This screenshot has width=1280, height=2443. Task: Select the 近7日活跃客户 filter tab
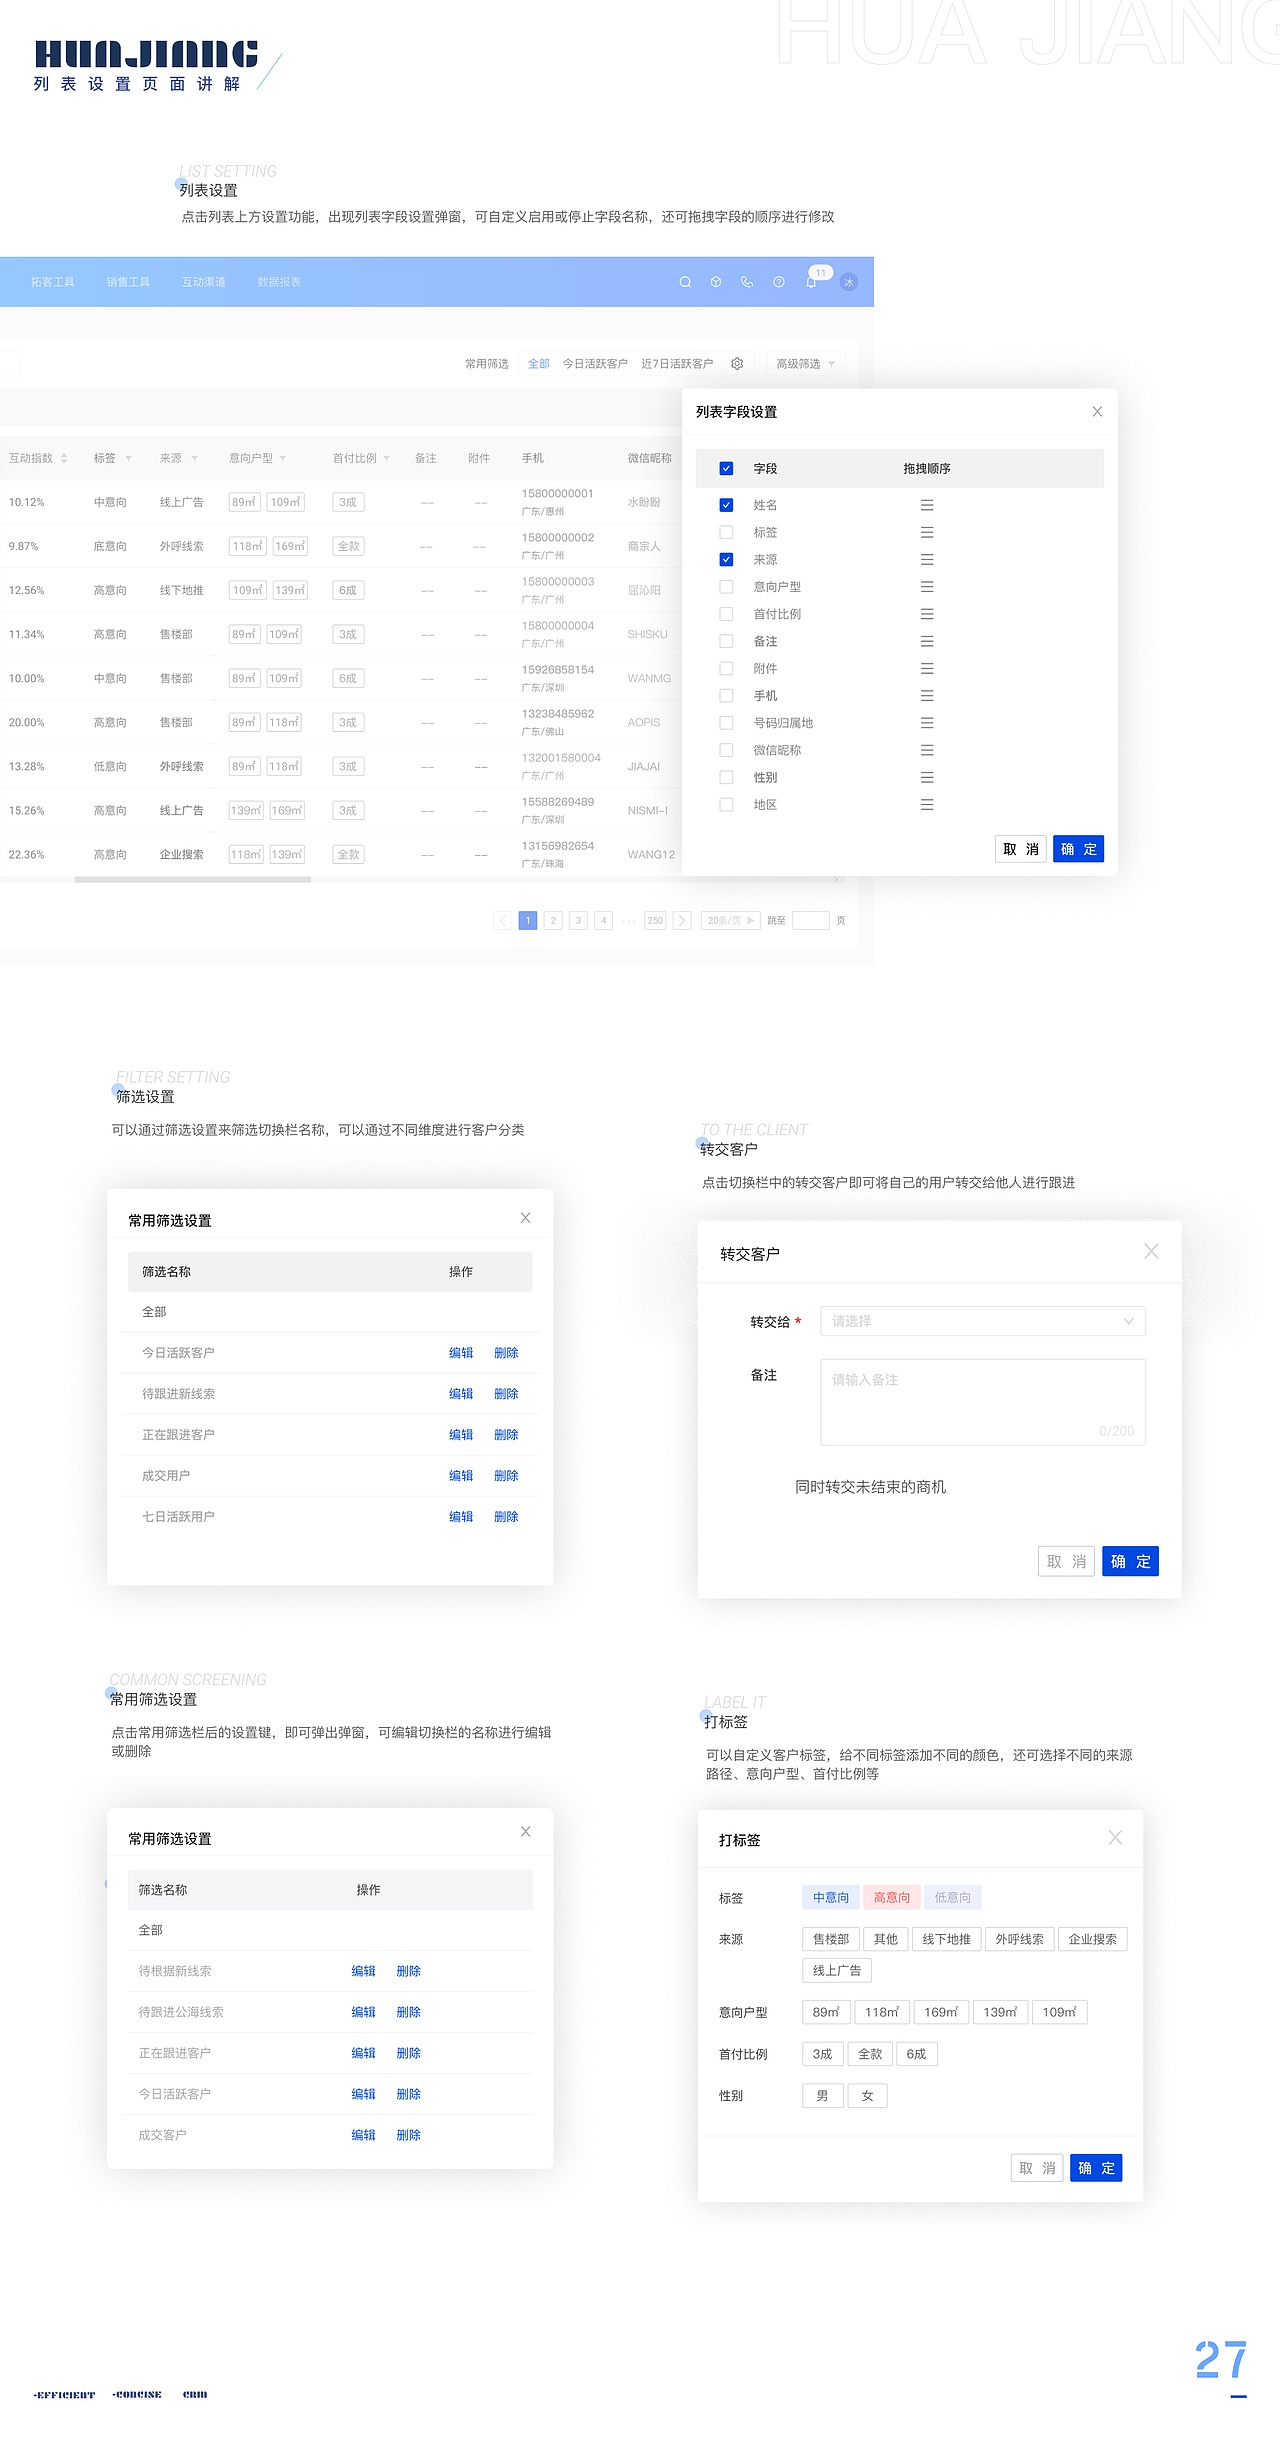click(x=677, y=364)
